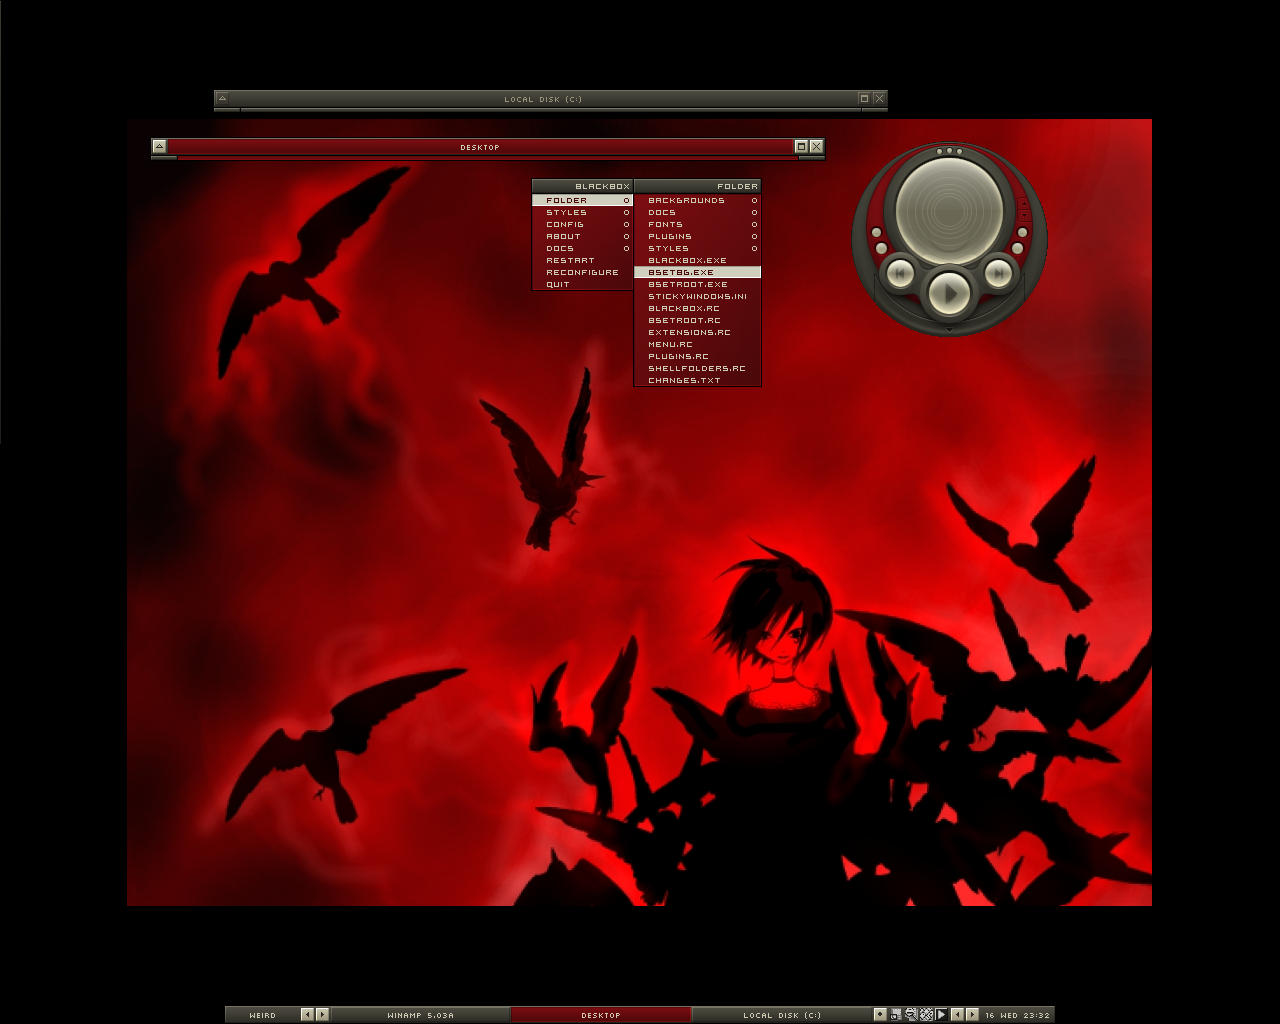The width and height of the screenshot is (1280, 1024).
Task: Launch bsetroot.exe from Folder menu
Action: (x=697, y=284)
